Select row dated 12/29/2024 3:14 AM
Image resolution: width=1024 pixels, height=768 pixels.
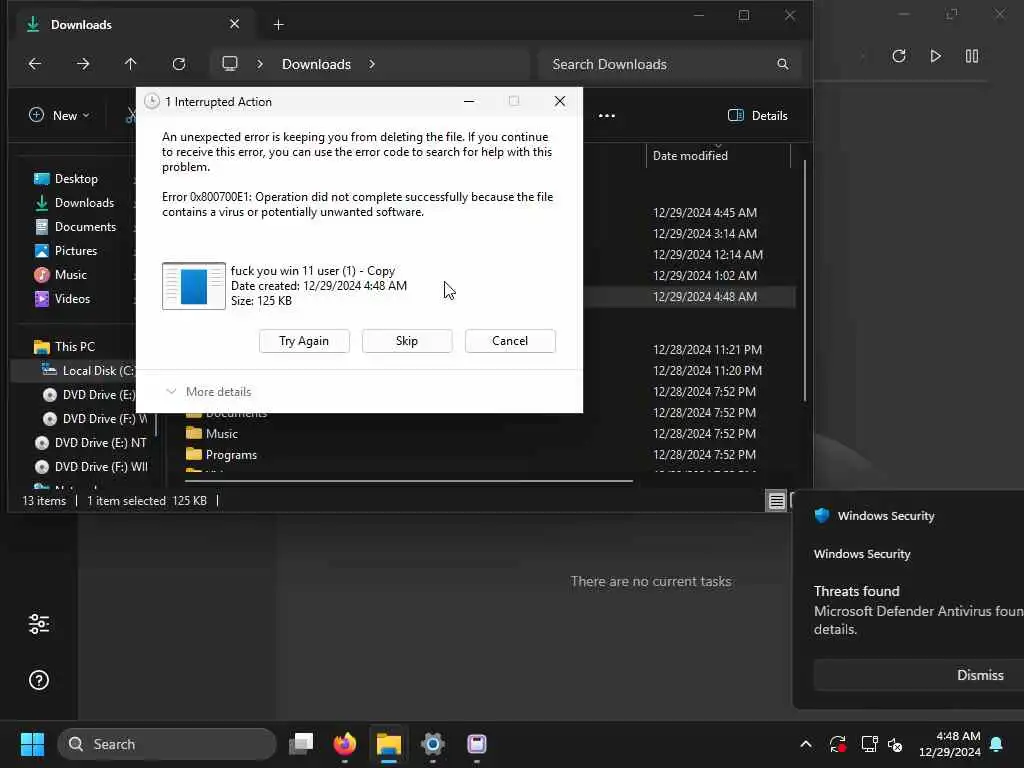[x=705, y=234]
